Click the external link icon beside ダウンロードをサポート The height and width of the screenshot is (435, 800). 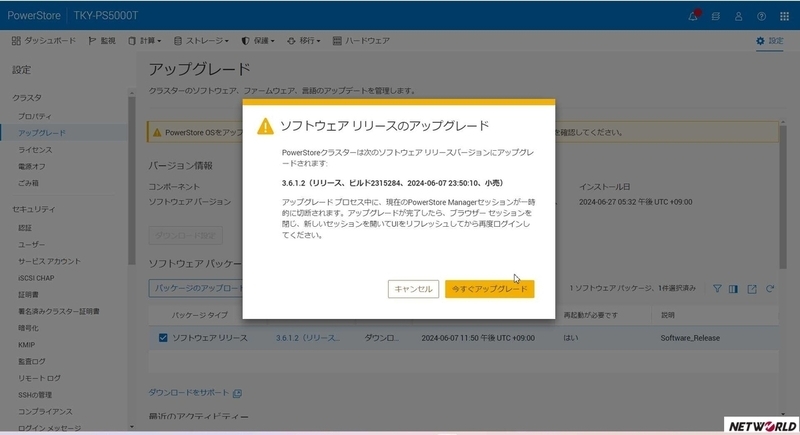pos(237,393)
